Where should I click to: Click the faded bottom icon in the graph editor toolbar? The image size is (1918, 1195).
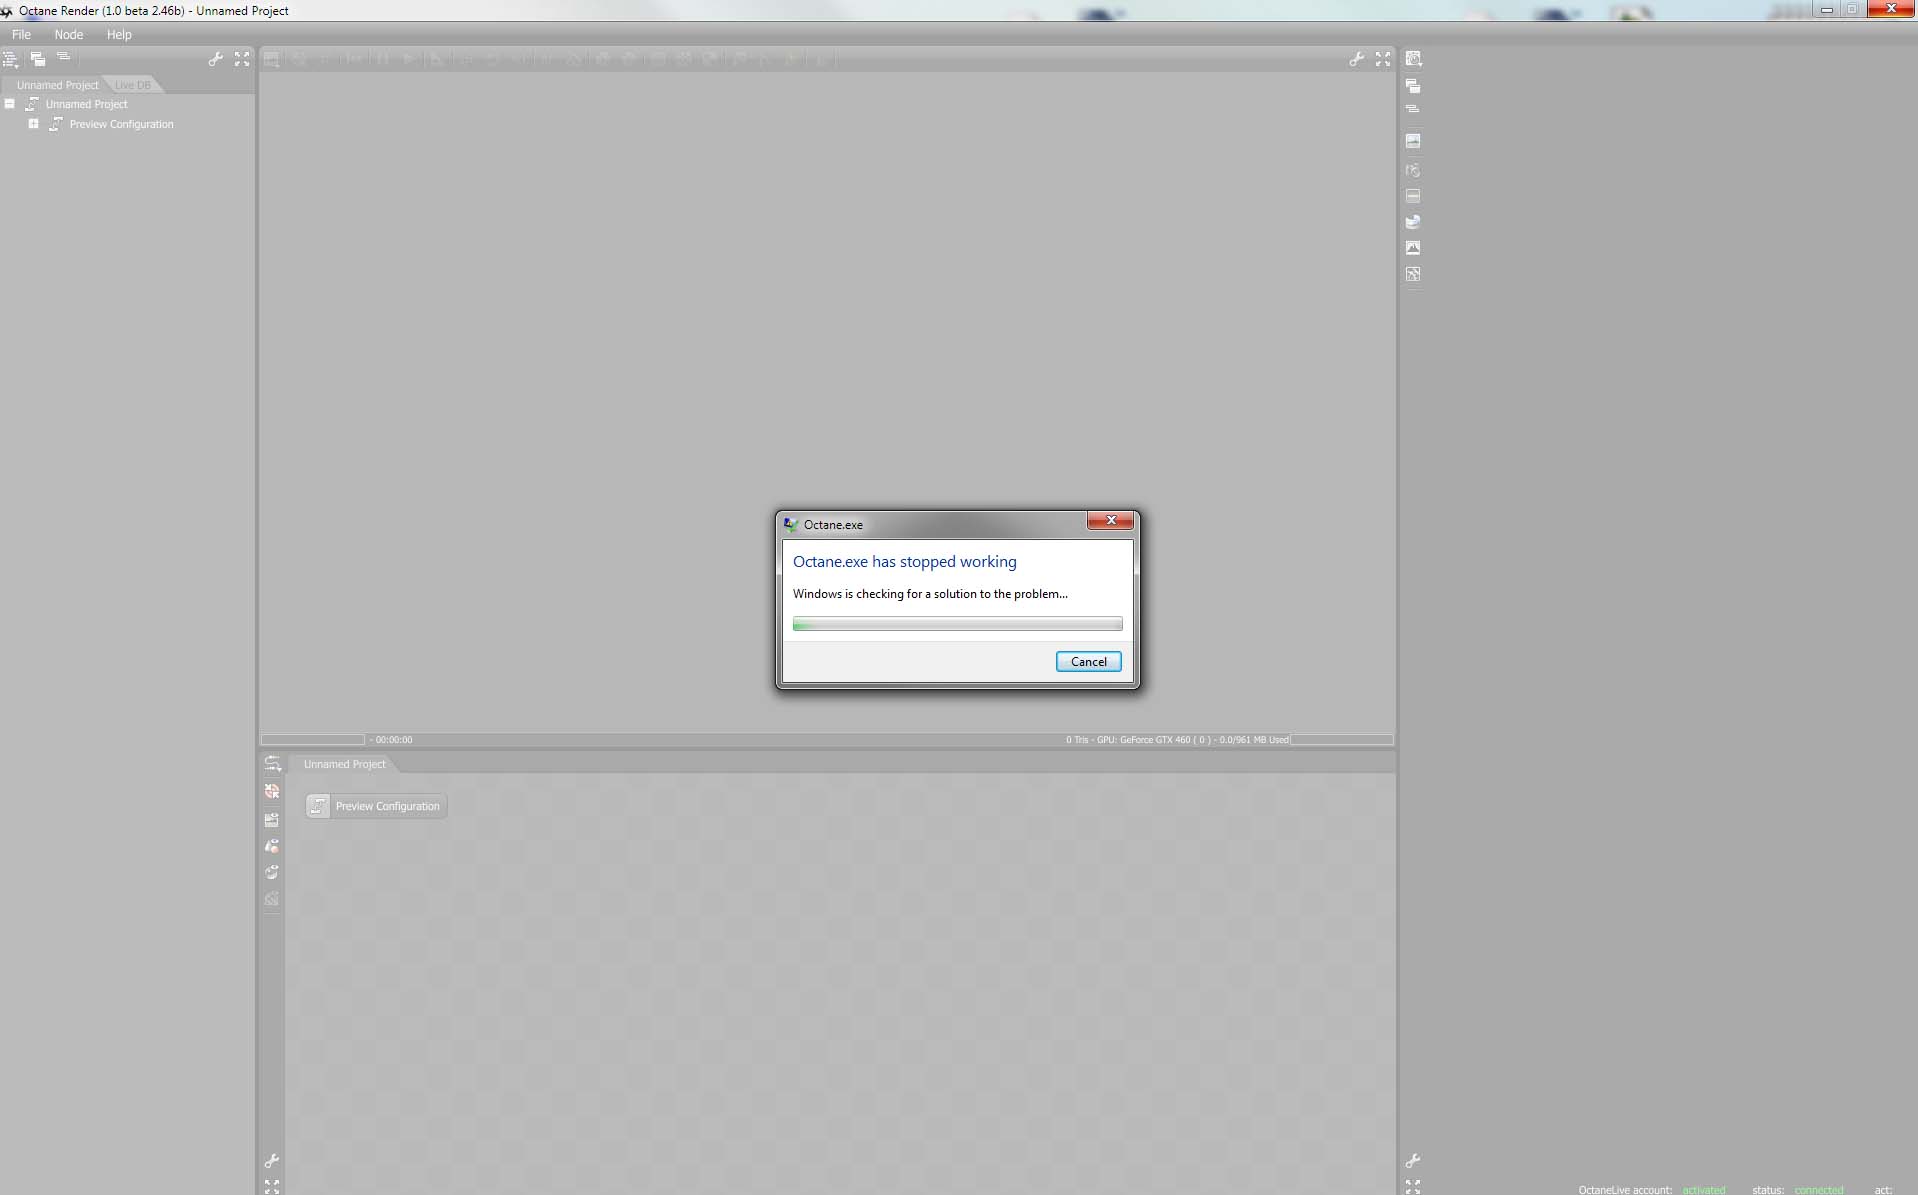tap(272, 899)
